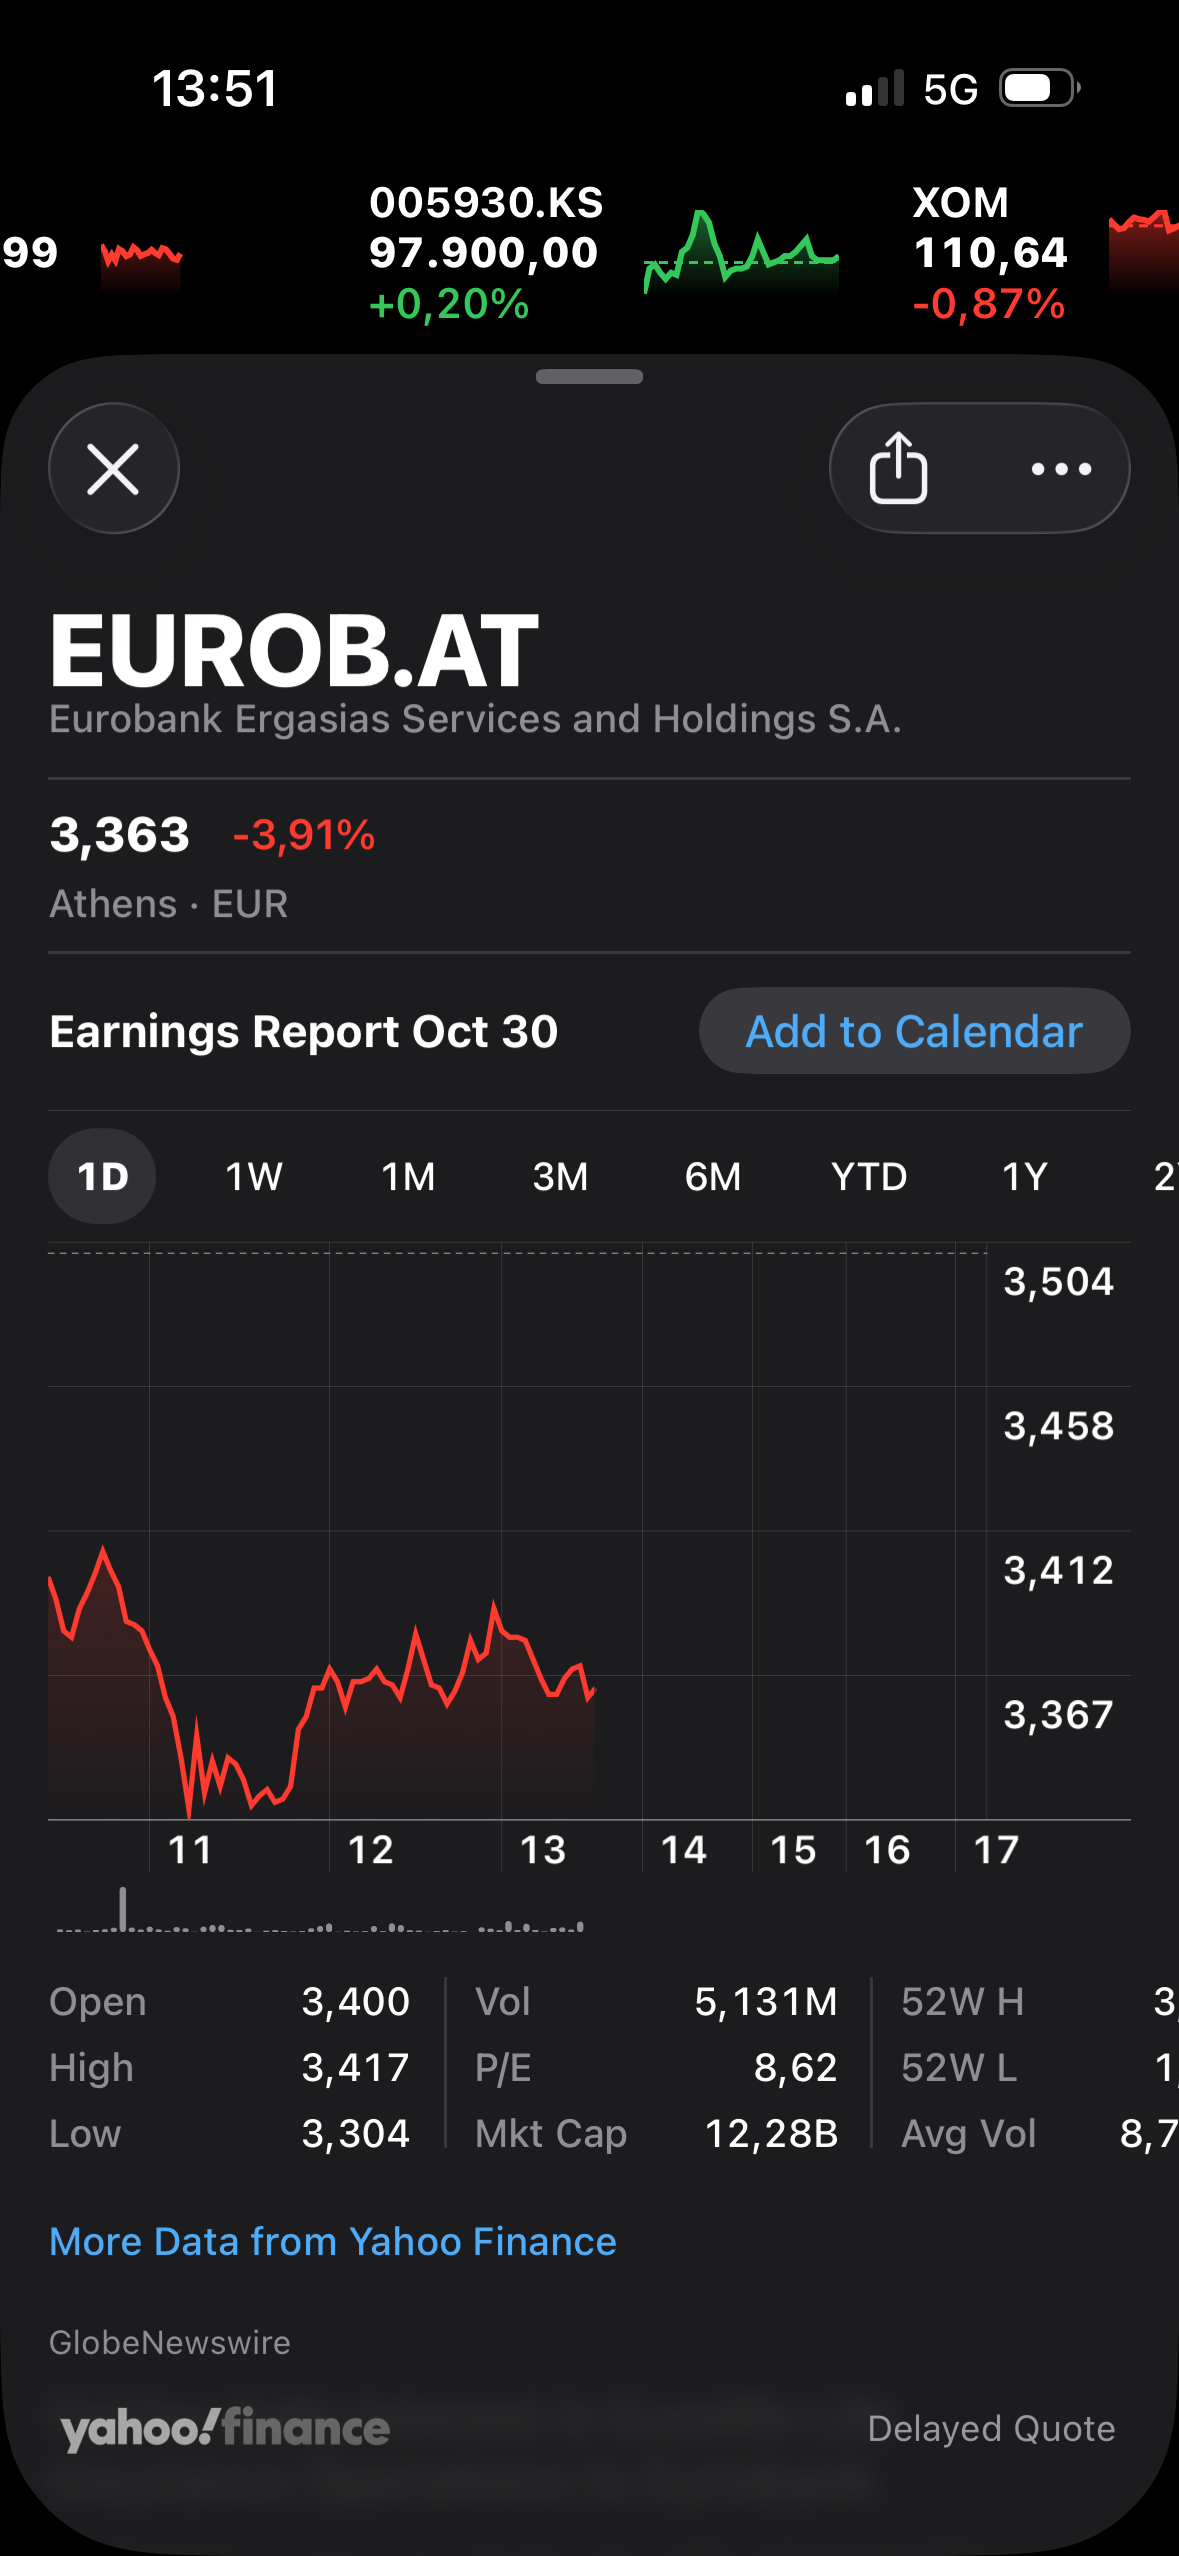
Task: Tap the GlobeNewswire news source
Action: tap(170, 2342)
